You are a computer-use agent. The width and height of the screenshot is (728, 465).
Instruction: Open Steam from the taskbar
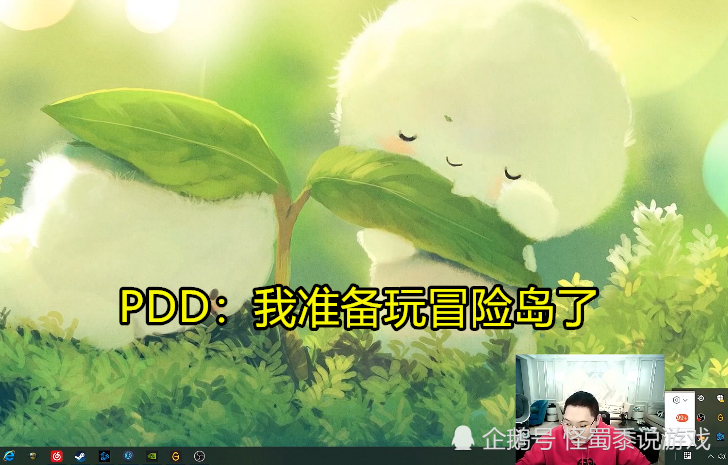coord(79,456)
